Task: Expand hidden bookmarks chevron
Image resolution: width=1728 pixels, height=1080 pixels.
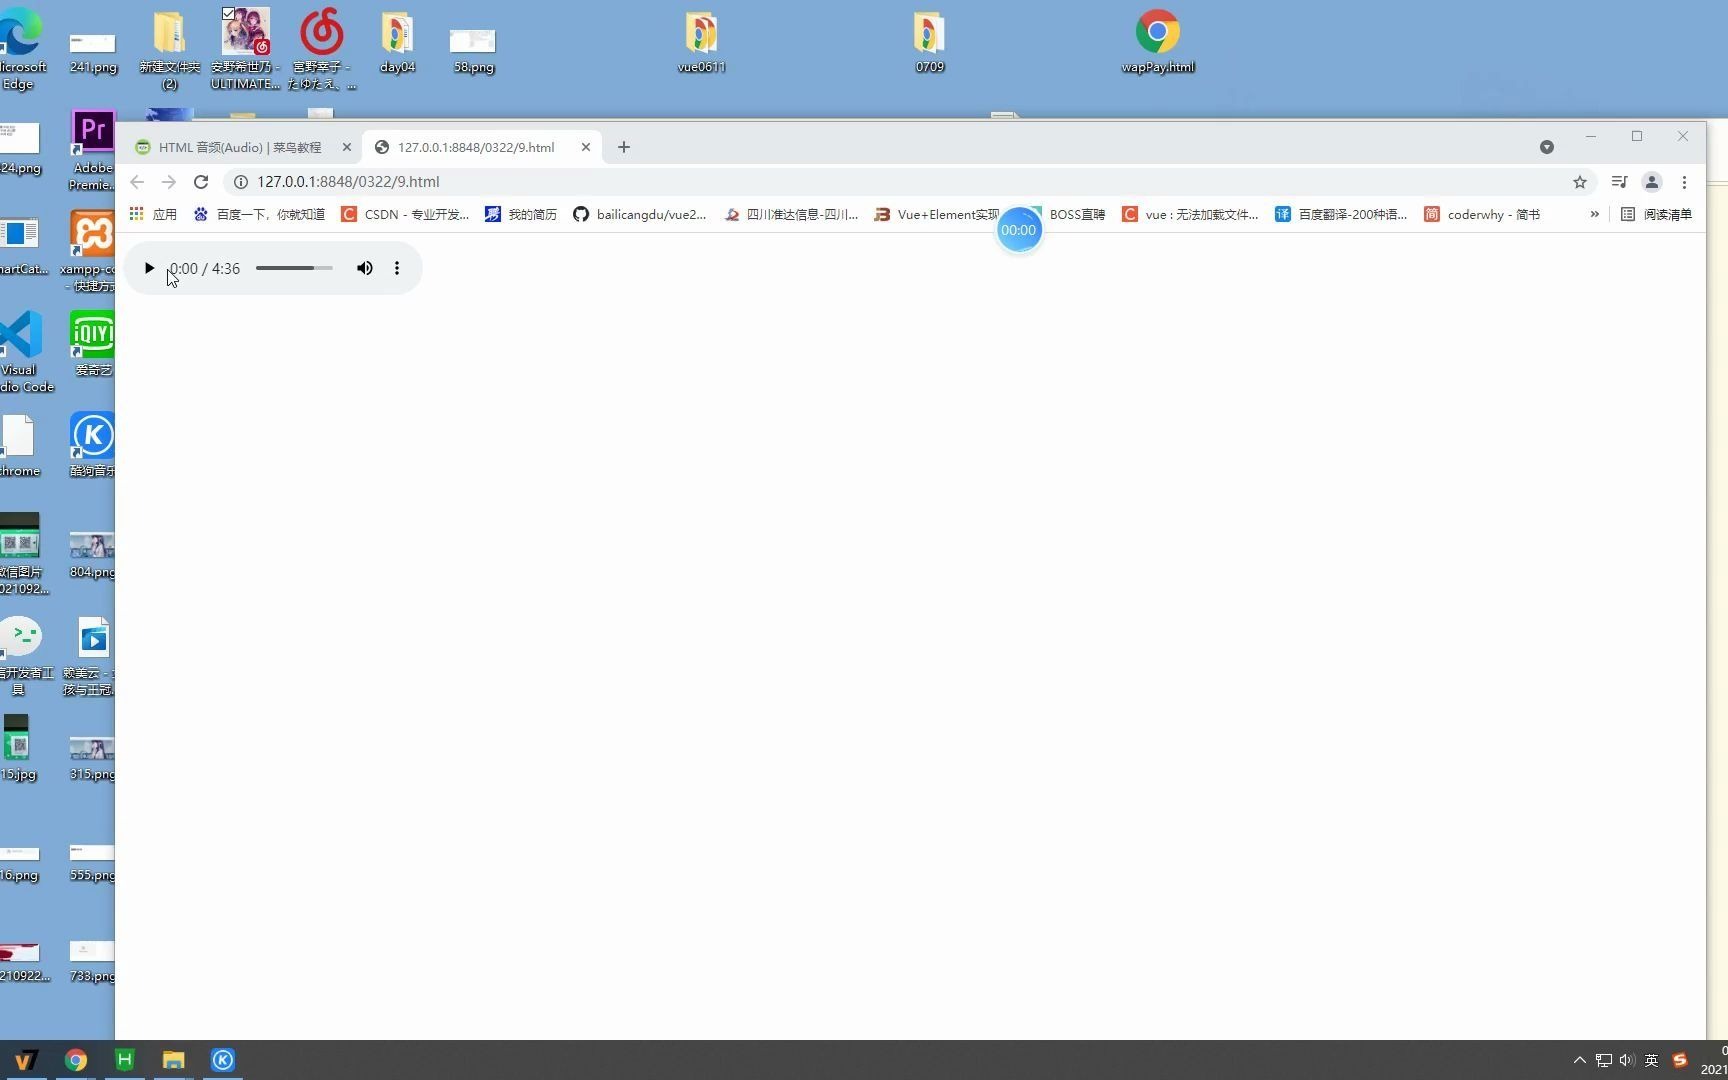Action: click(1594, 214)
